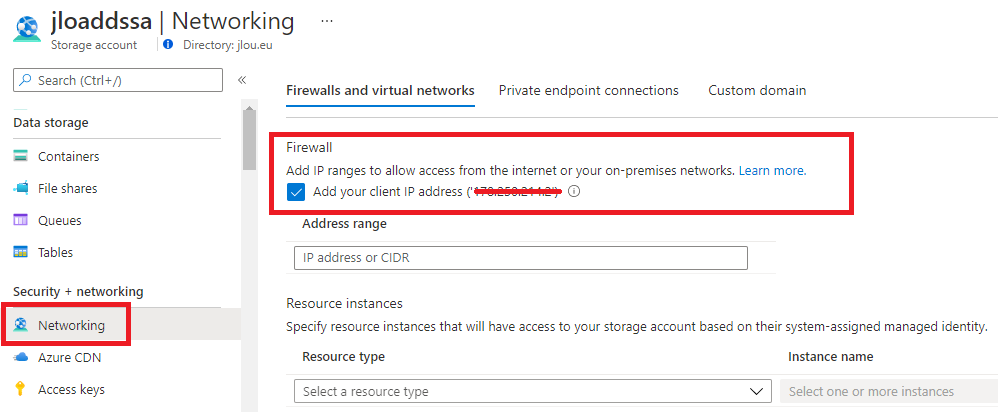Click the info icon beside client IP
Viewport: 998px width, 417px height.
573,191
